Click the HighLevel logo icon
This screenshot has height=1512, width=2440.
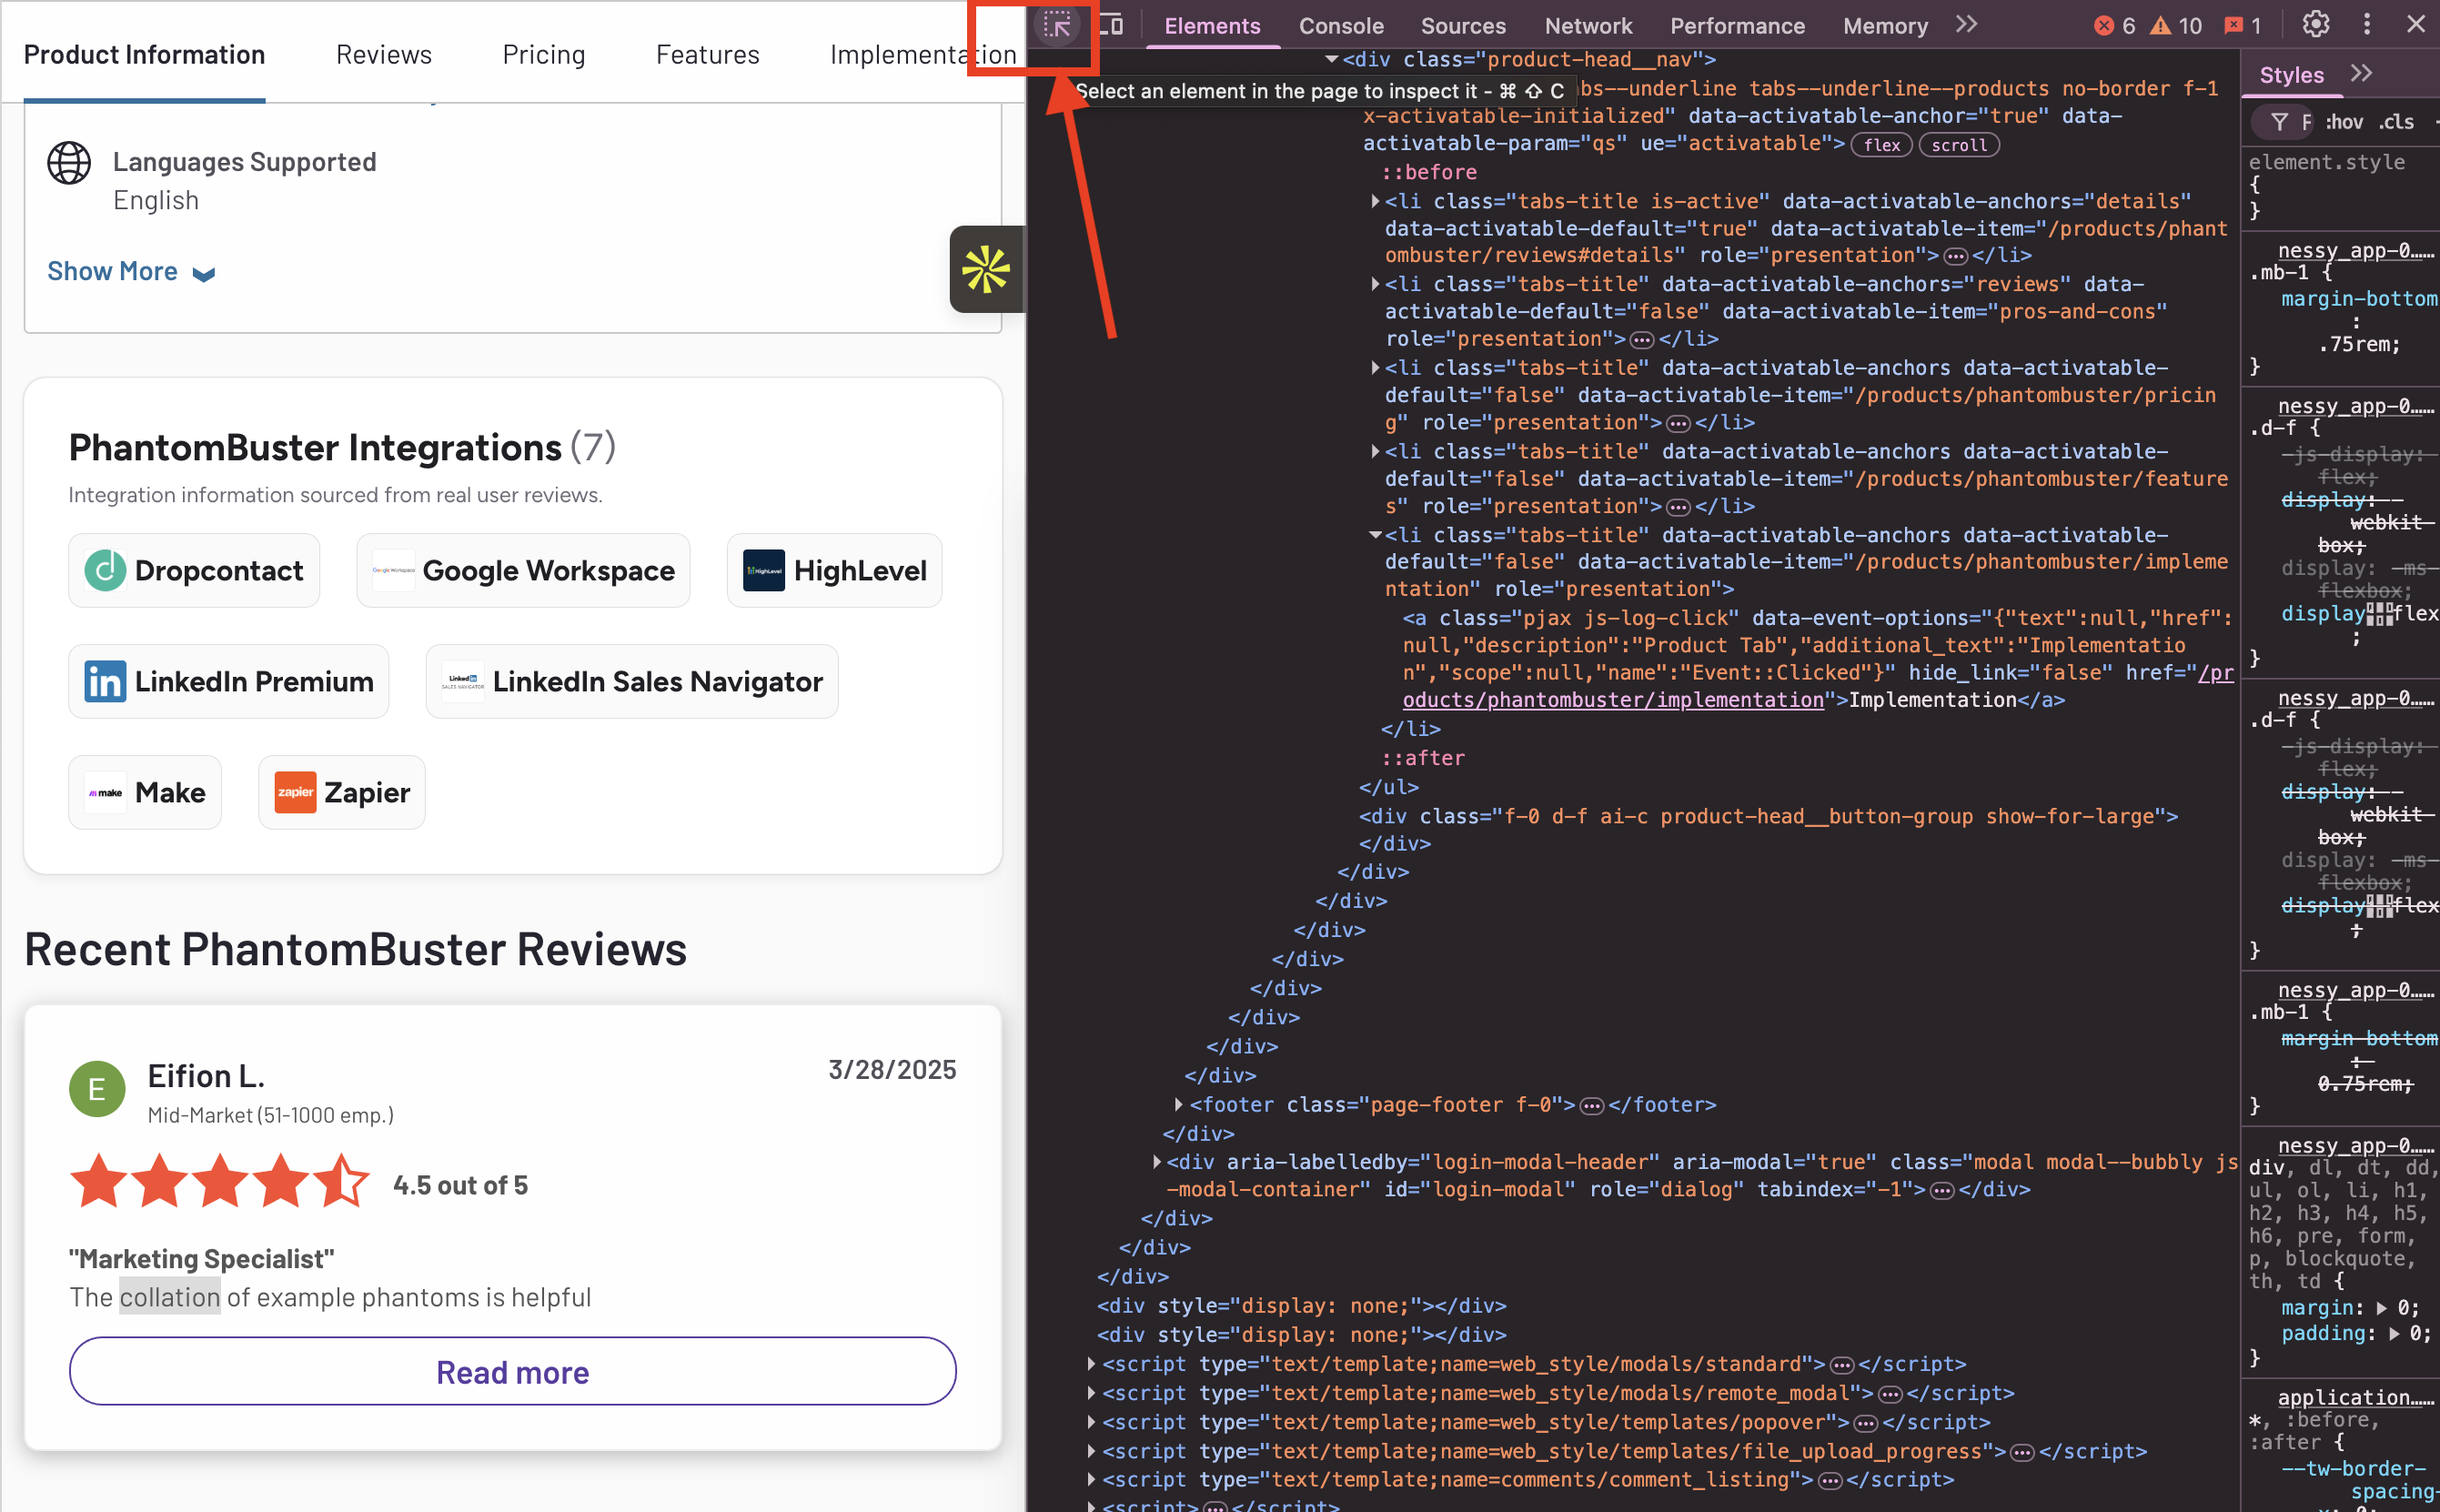764,571
